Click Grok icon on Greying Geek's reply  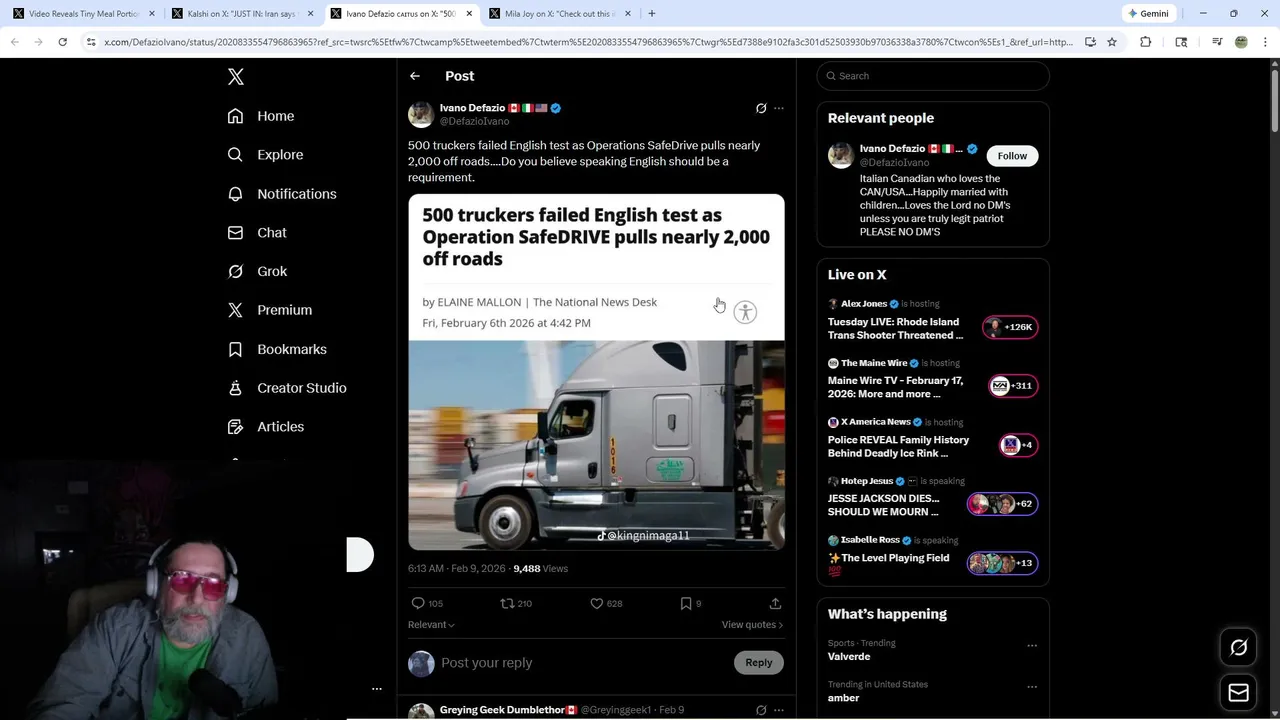coord(761,710)
